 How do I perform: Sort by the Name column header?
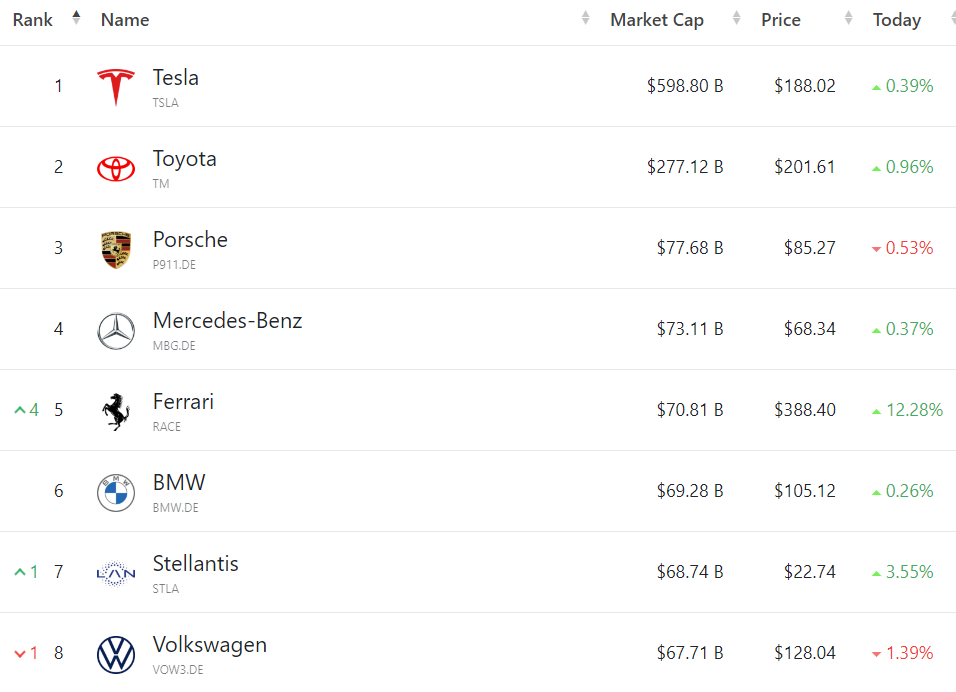125,20
